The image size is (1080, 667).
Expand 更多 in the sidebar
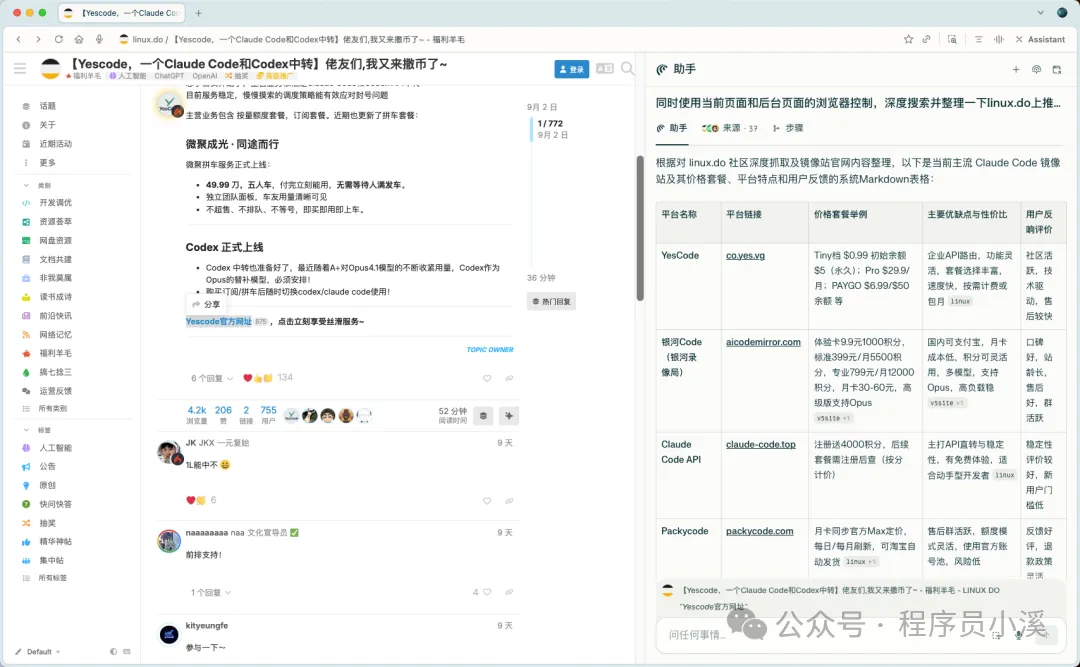click(47, 163)
